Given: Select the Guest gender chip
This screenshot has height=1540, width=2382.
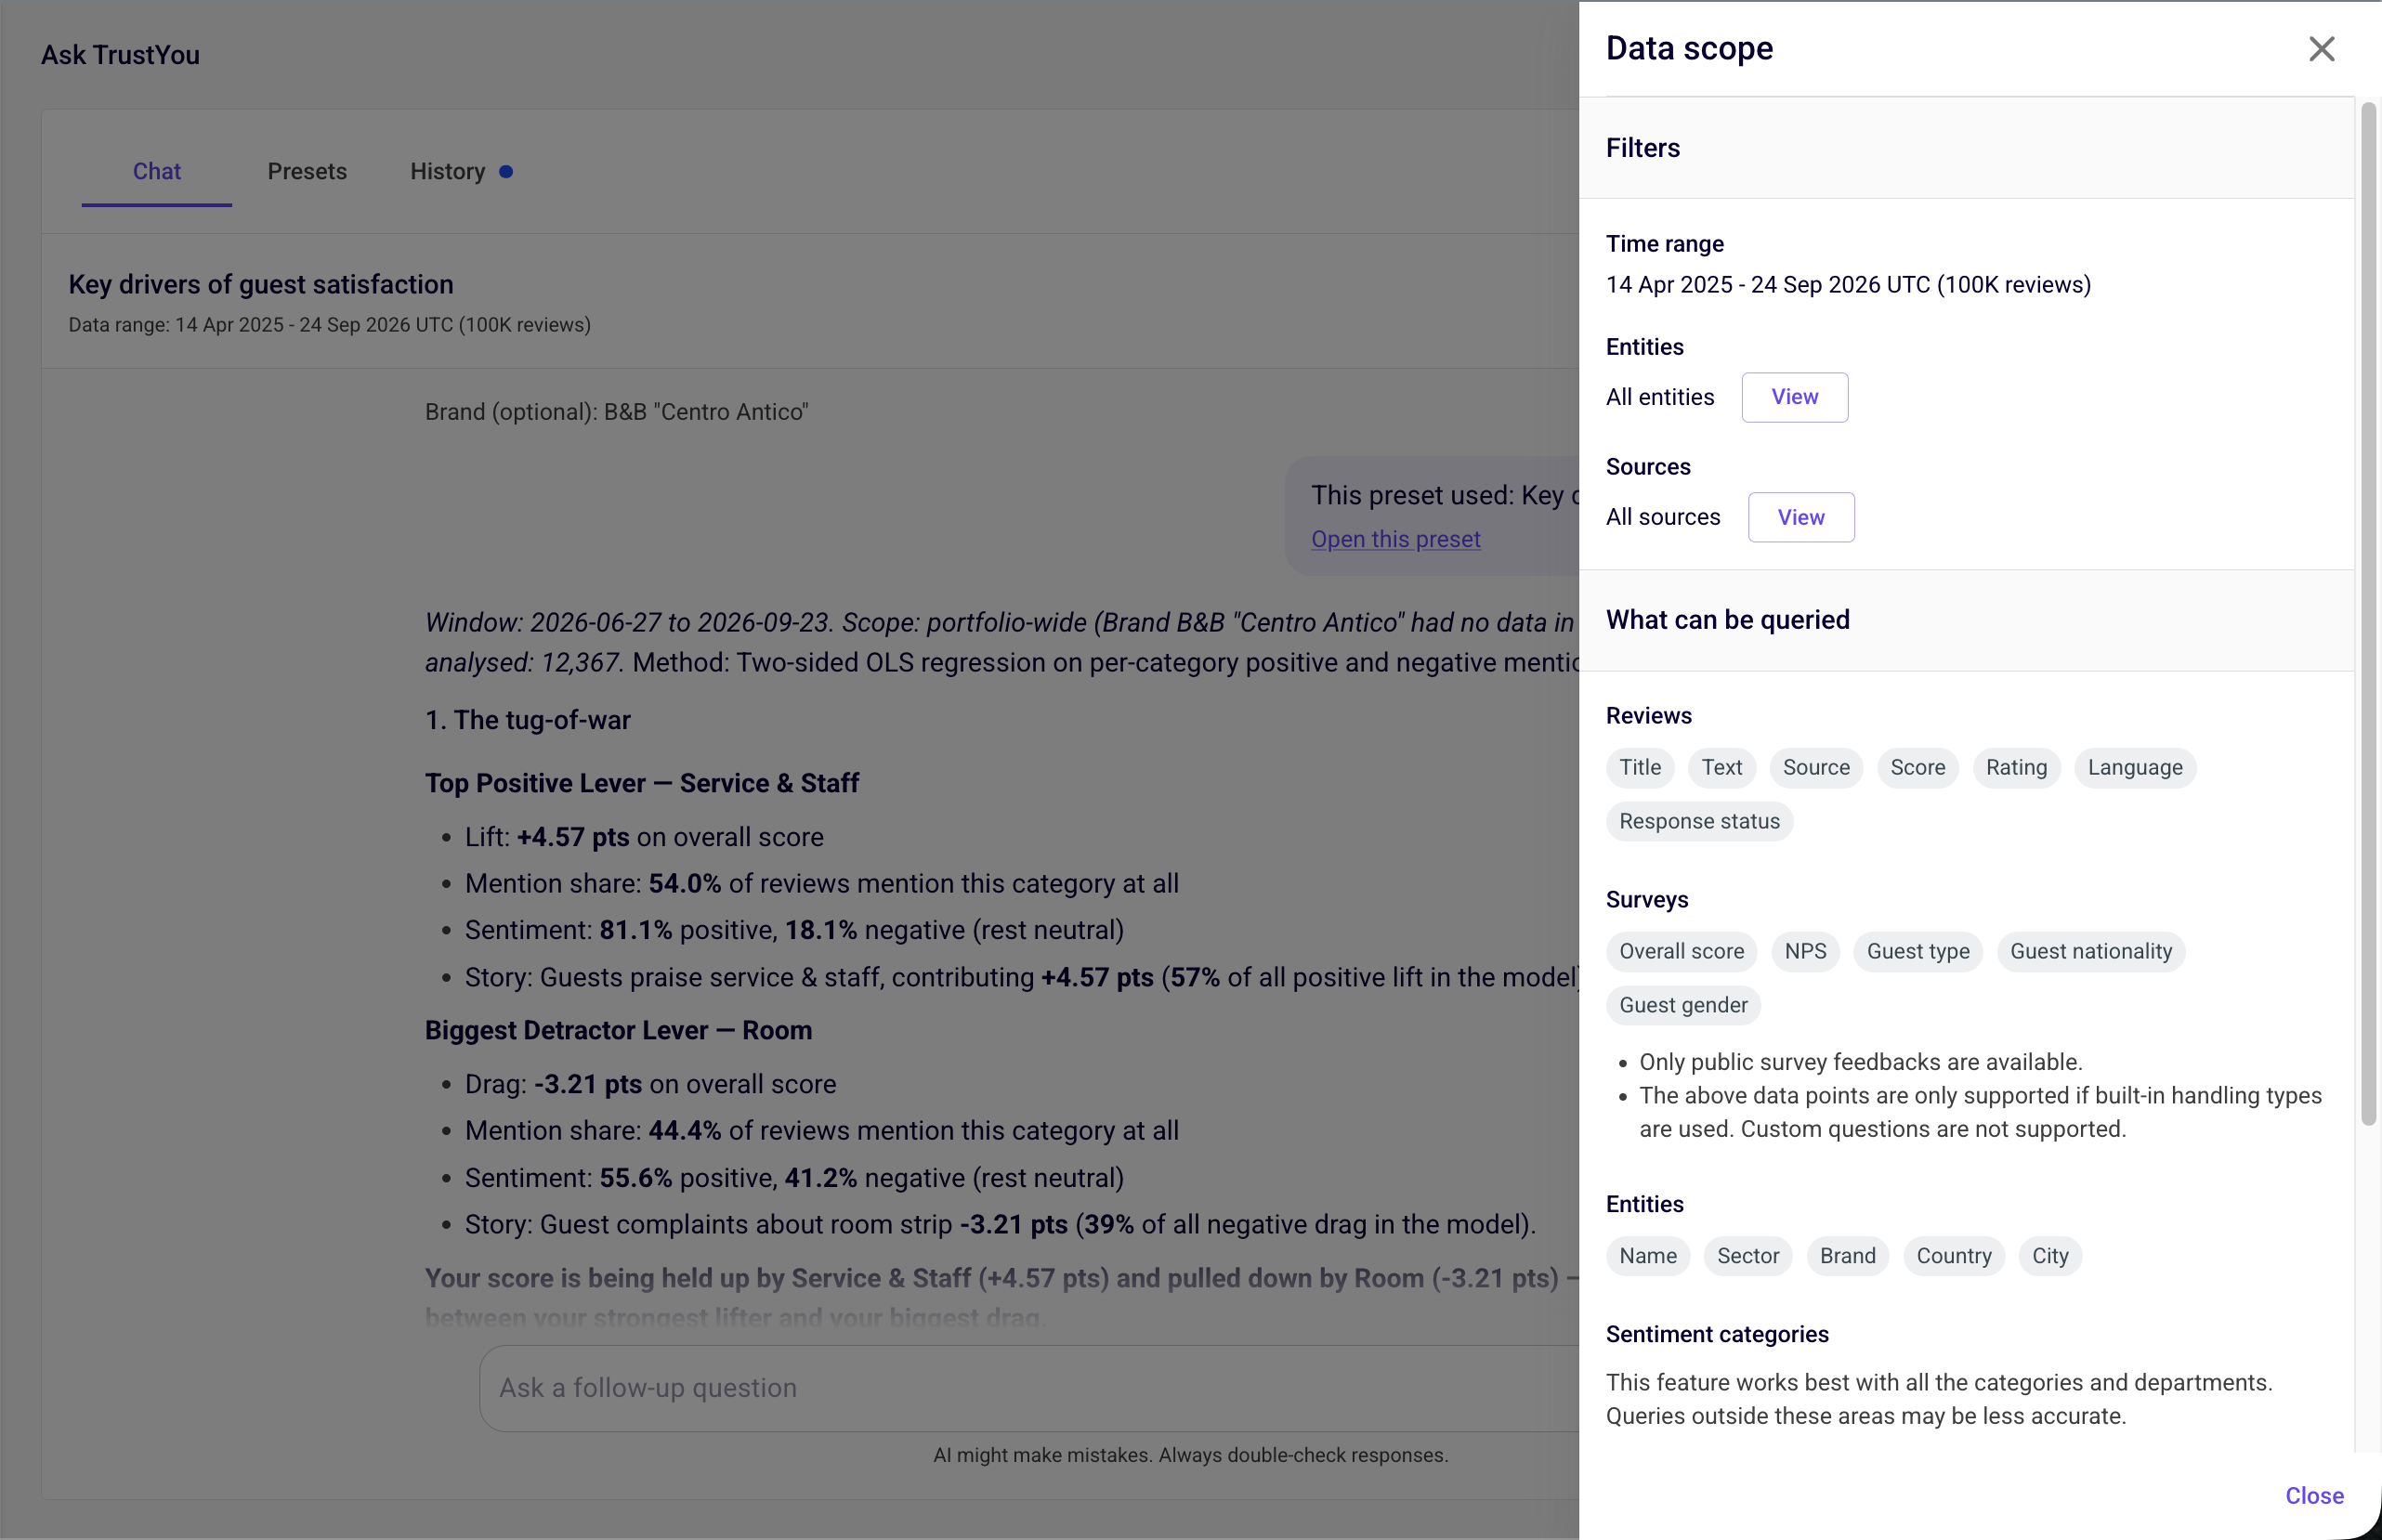Looking at the screenshot, I should click(1683, 1006).
